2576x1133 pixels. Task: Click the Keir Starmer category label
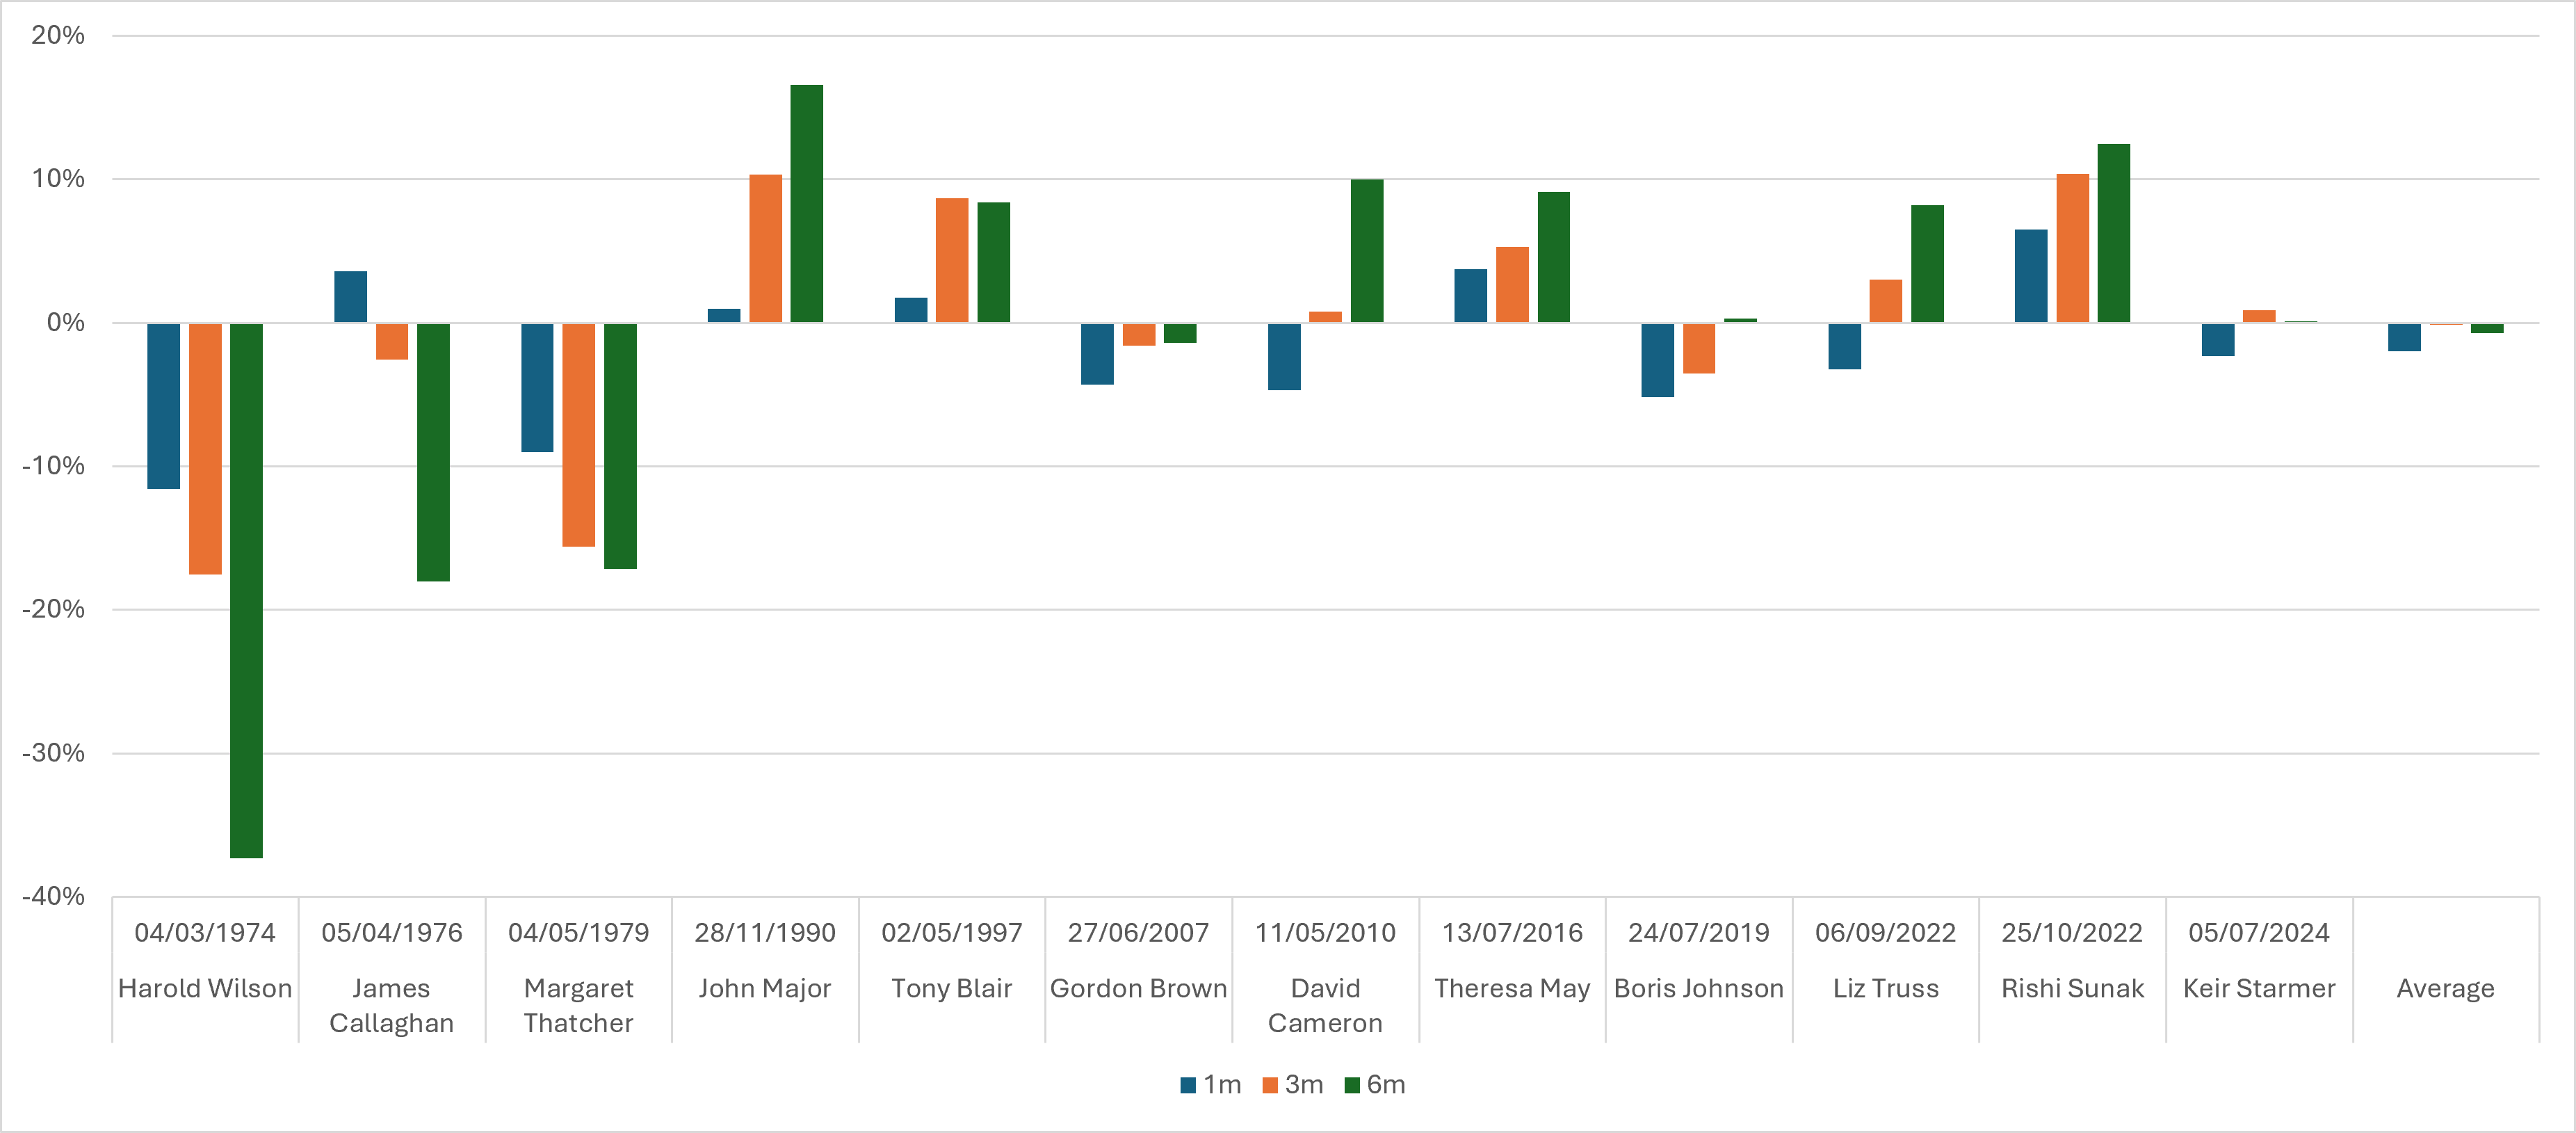(x=2259, y=988)
